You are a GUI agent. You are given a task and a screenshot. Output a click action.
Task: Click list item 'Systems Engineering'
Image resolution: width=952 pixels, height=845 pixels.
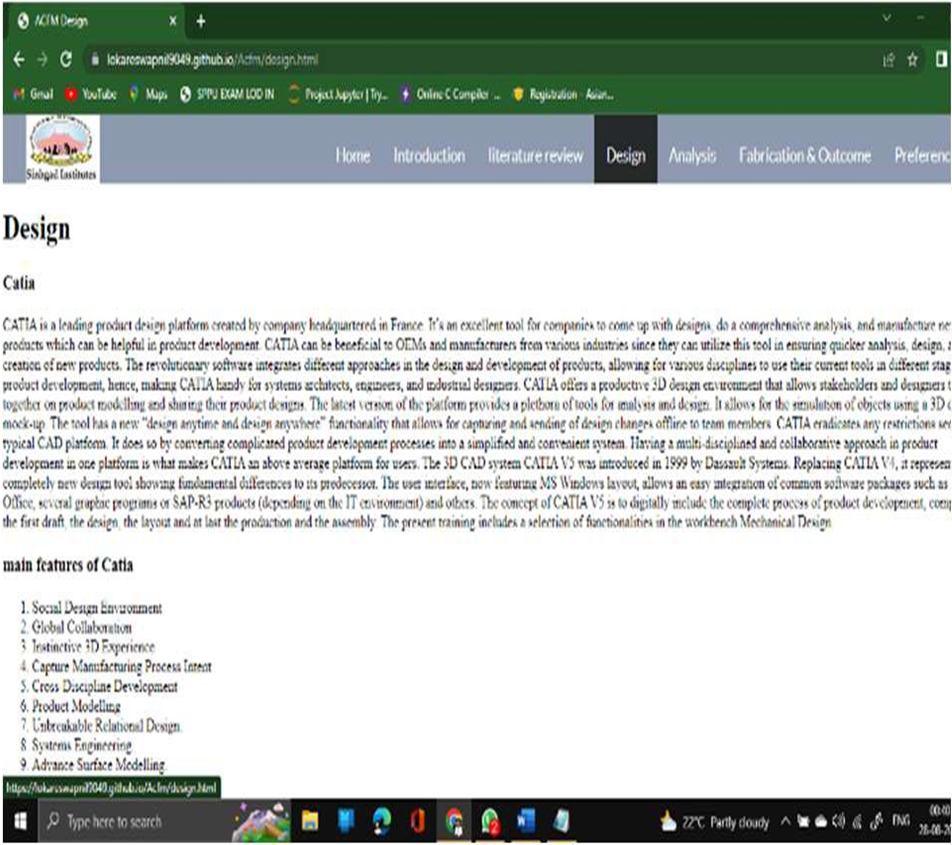tap(81, 745)
